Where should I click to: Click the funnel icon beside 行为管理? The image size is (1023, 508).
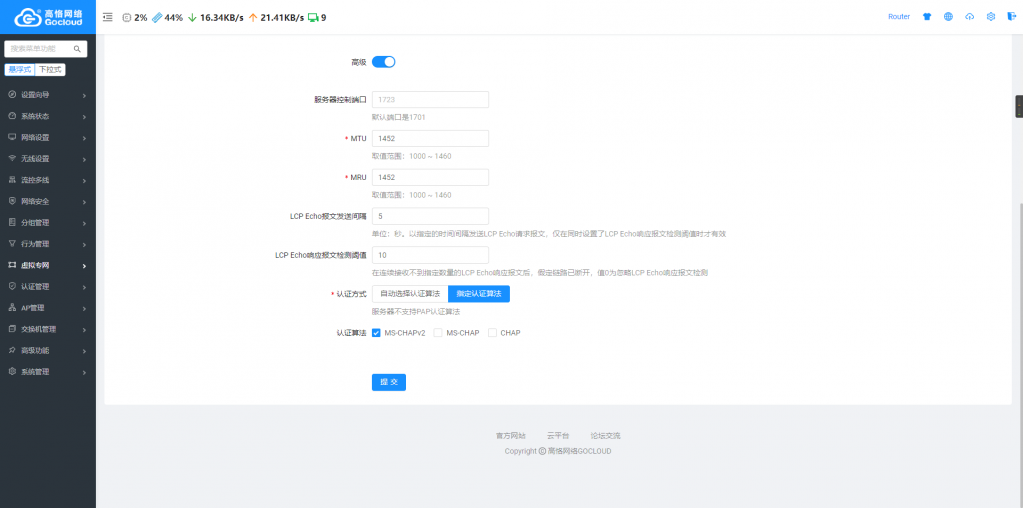pos(12,244)
